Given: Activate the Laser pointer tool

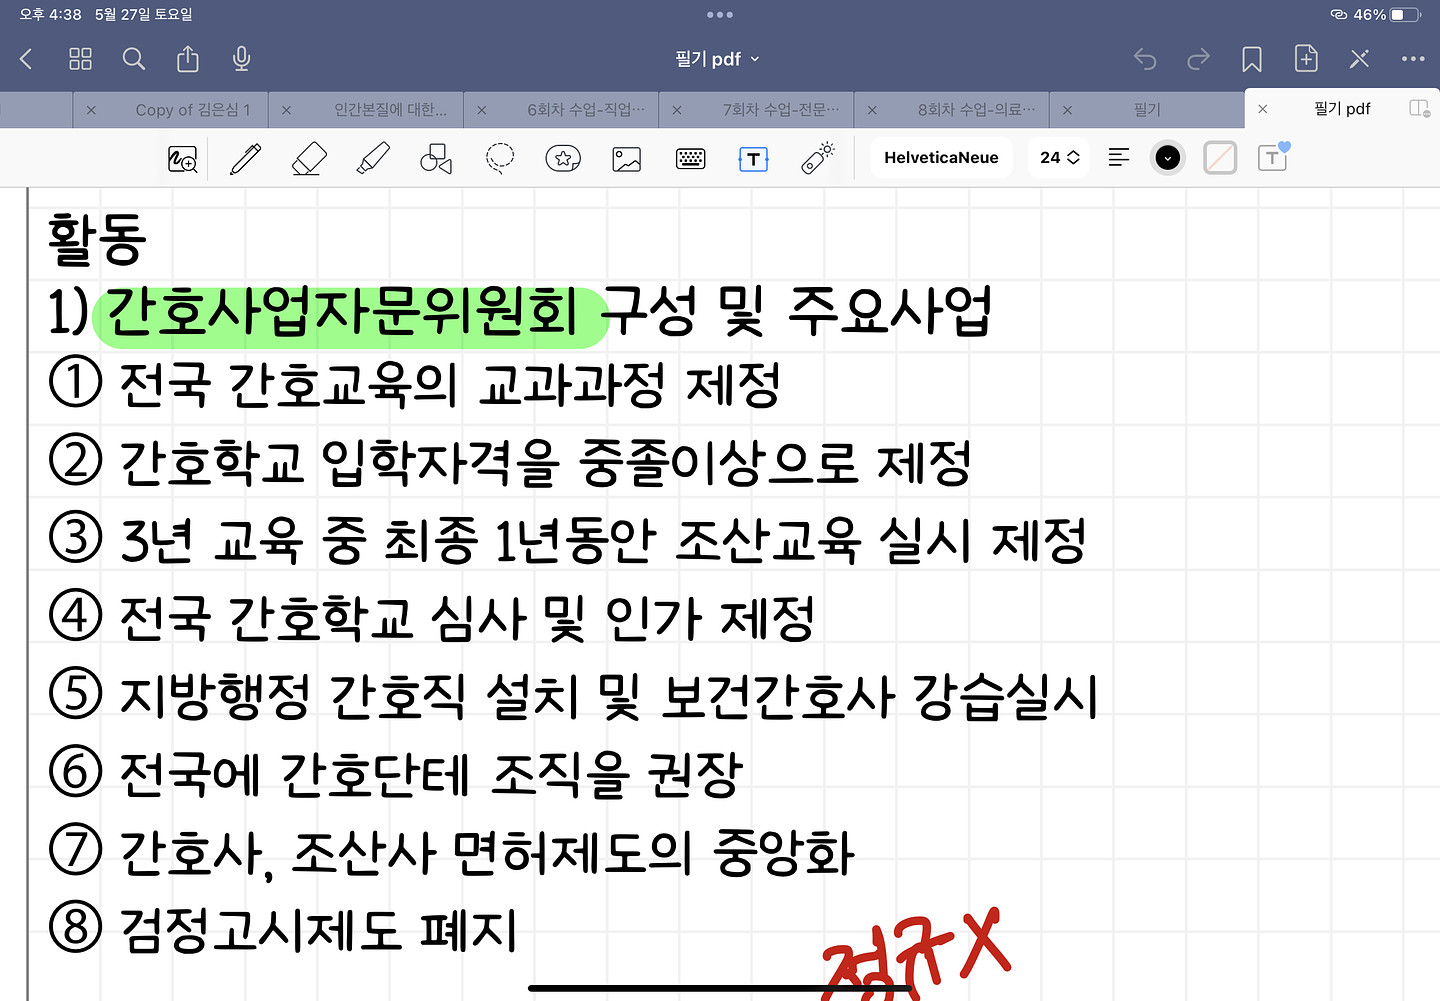Looking at the screenshot, I should coord(818,158).
